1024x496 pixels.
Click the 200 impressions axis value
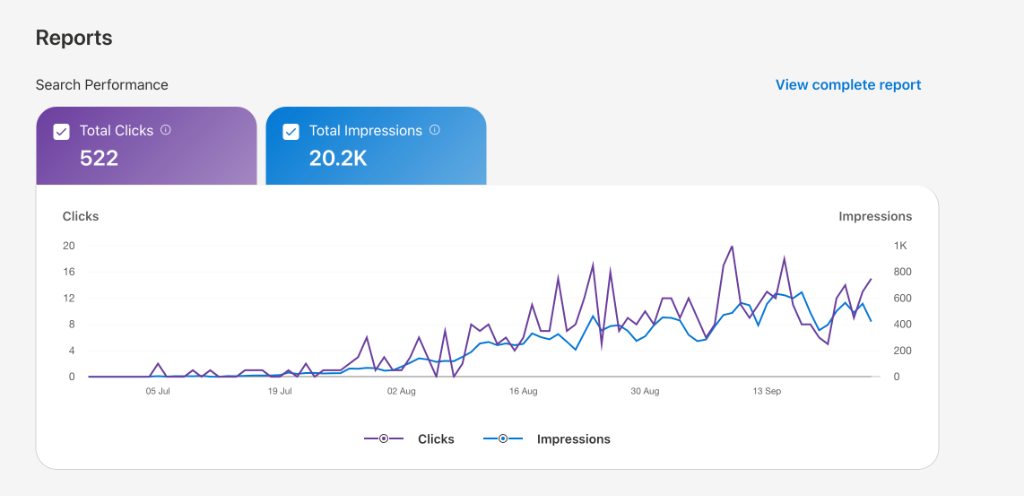point(903,350)
